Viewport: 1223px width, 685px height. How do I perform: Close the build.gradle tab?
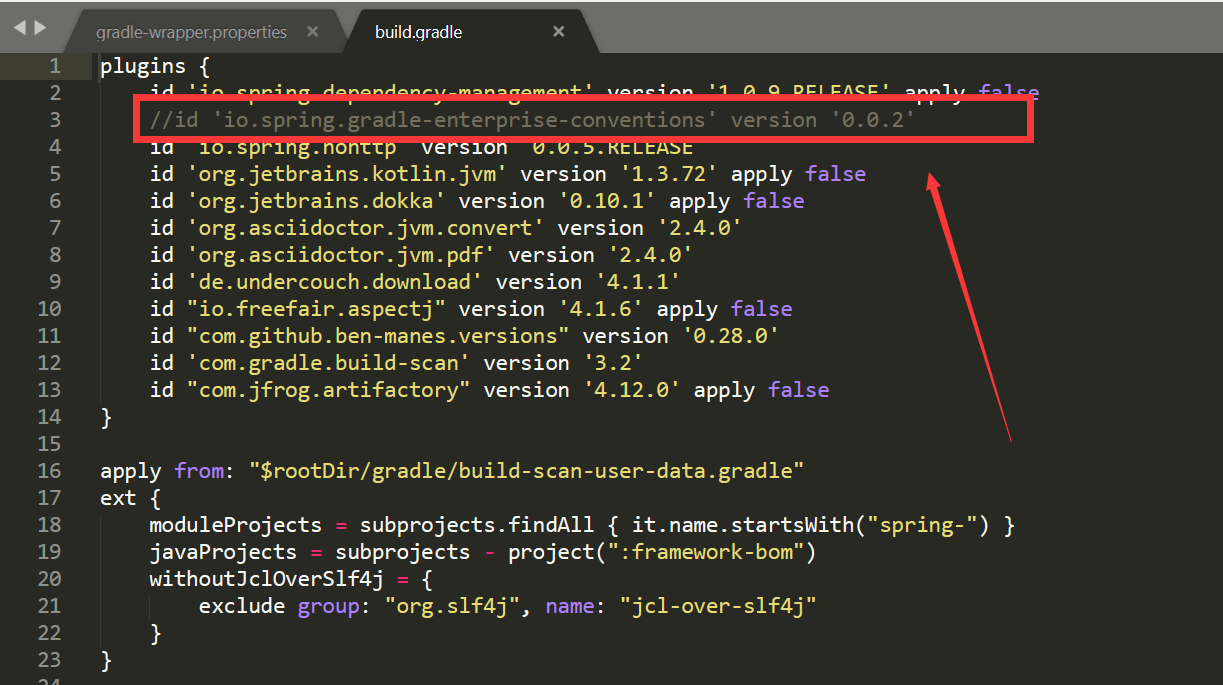pyautogui.click(x=559, y=32)
